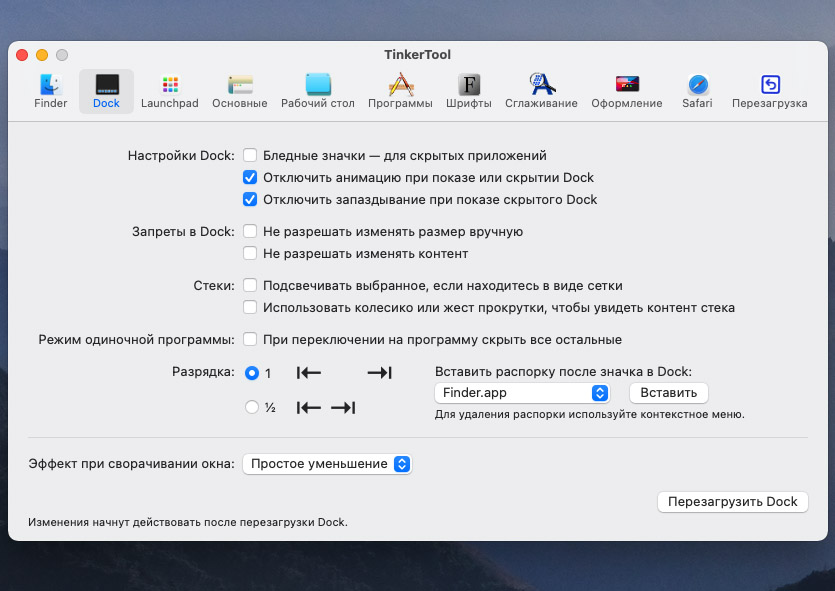
Task: Click the TinkerTool window title
Action: click(418, 54)
